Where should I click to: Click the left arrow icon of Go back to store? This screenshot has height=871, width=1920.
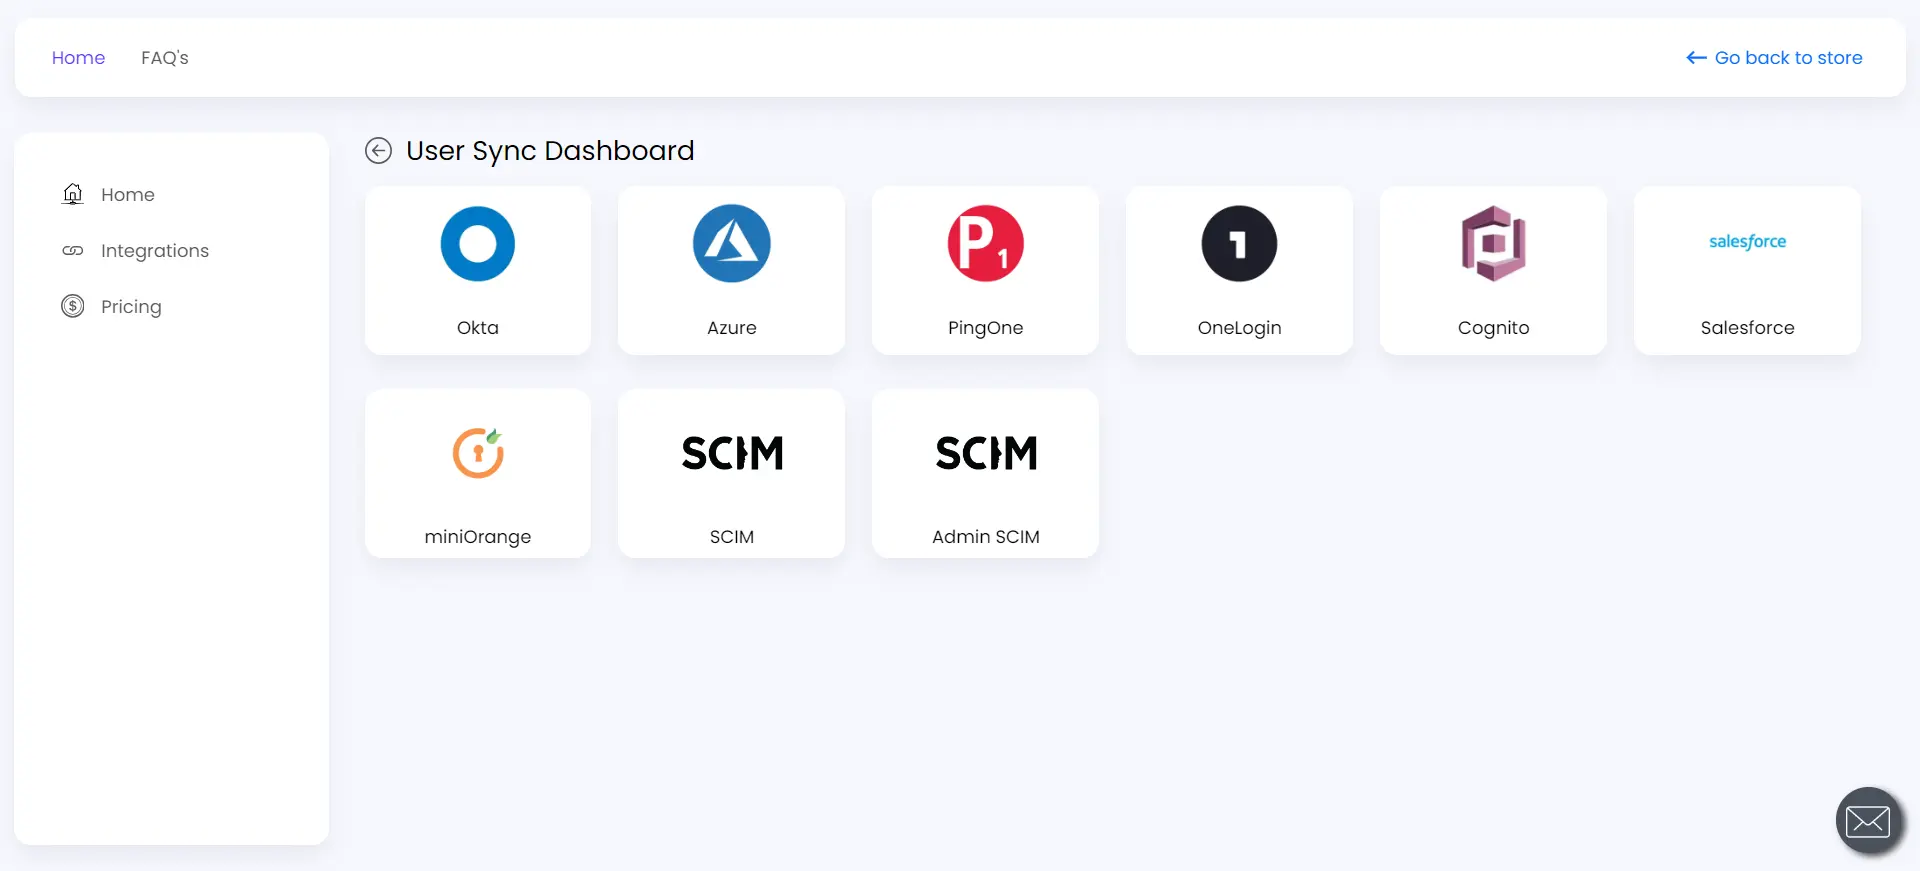tap(1696, 58)
